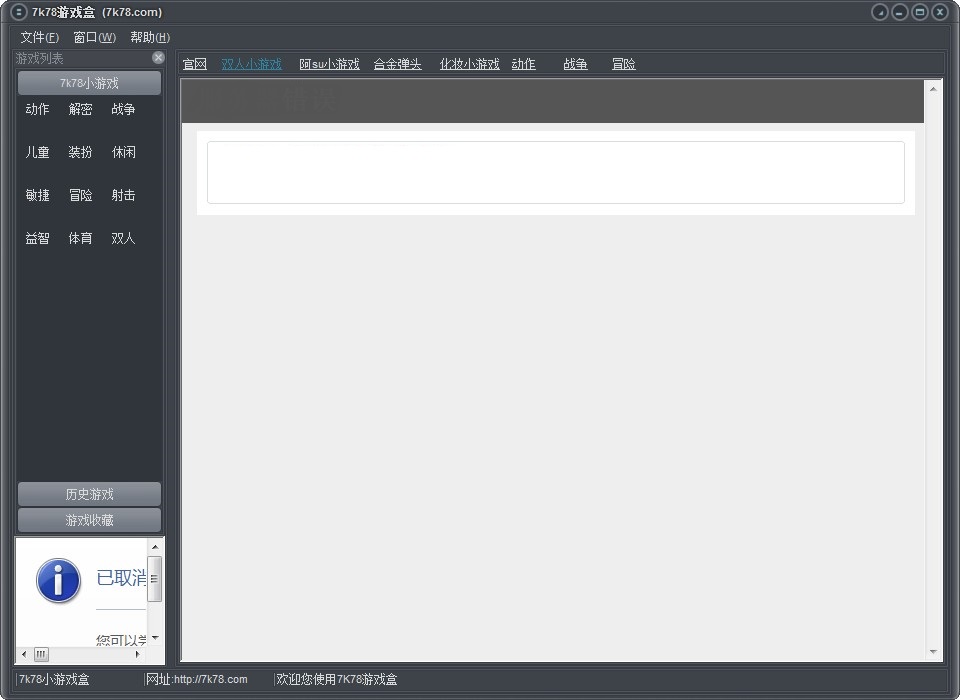This screenshot has height=700, width=960.
Task: Select the 射击 game category
Action: [x=123, y=196]
